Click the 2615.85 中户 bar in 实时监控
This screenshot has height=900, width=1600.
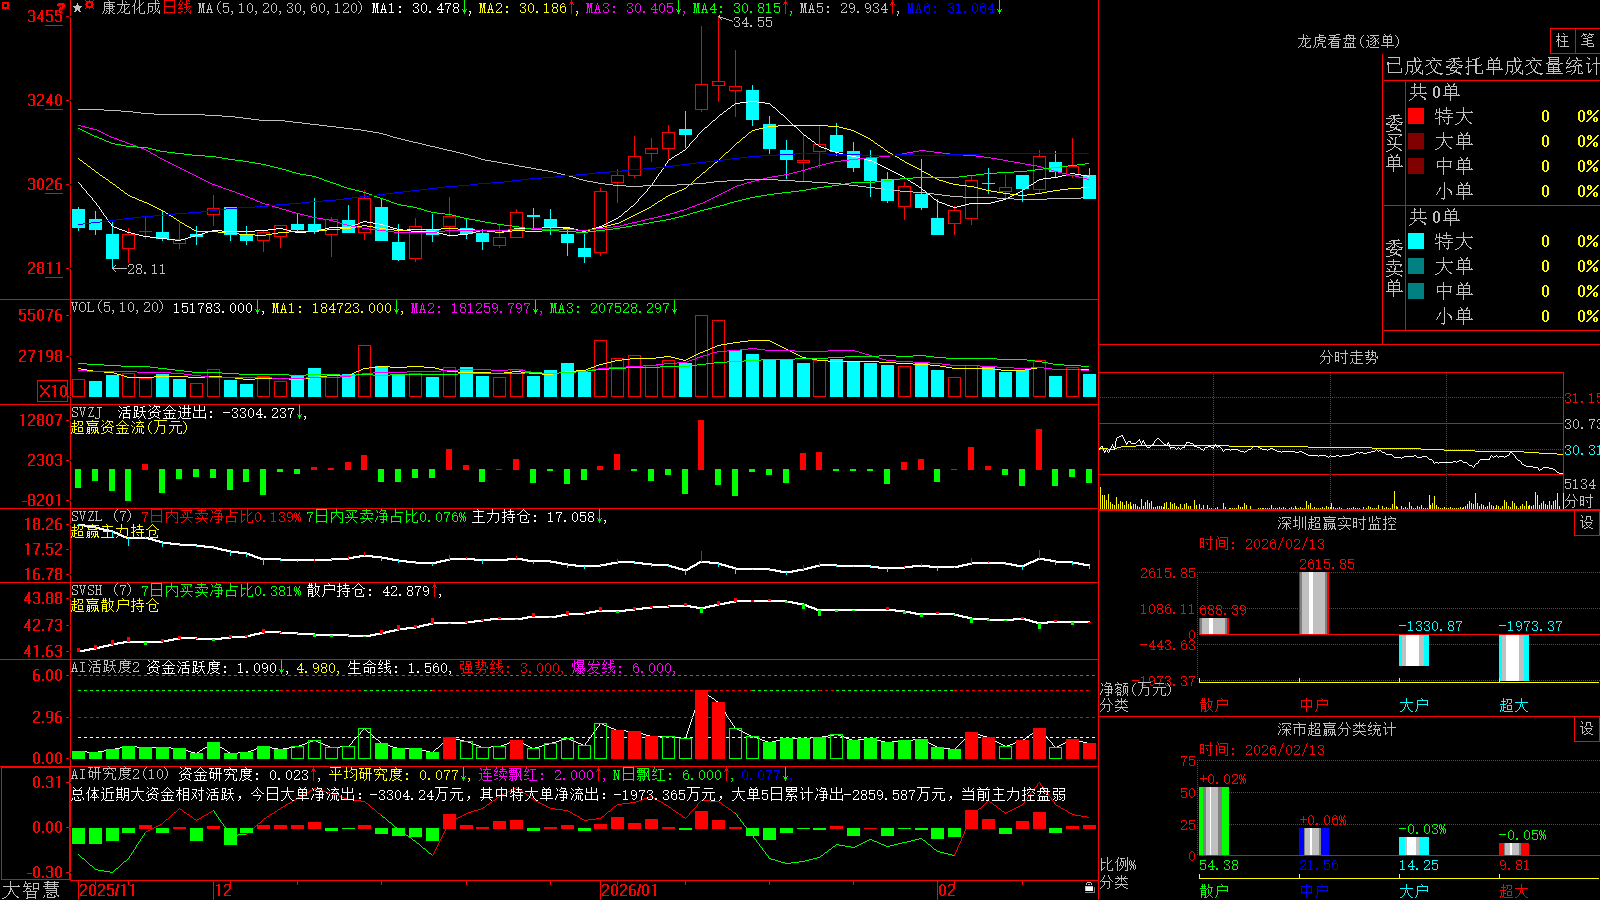[1314, 603]
